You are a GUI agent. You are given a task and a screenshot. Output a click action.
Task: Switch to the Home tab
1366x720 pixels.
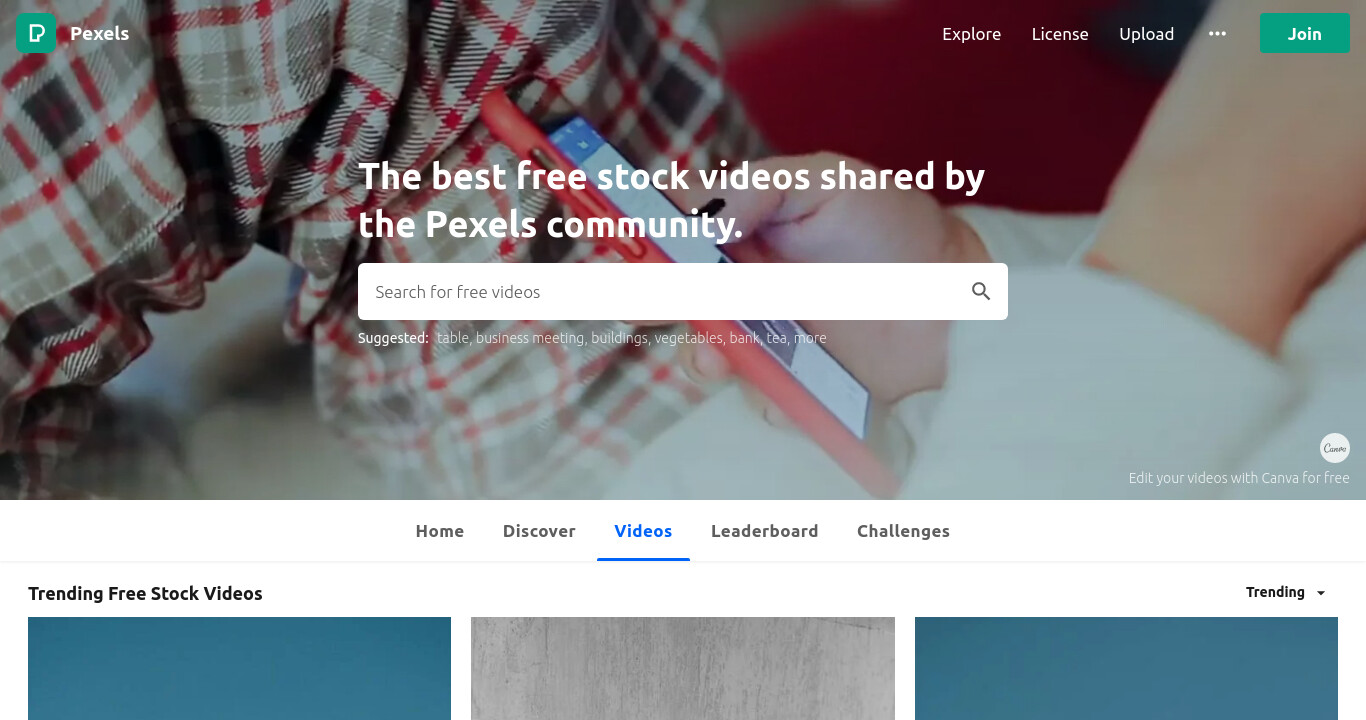440,531
